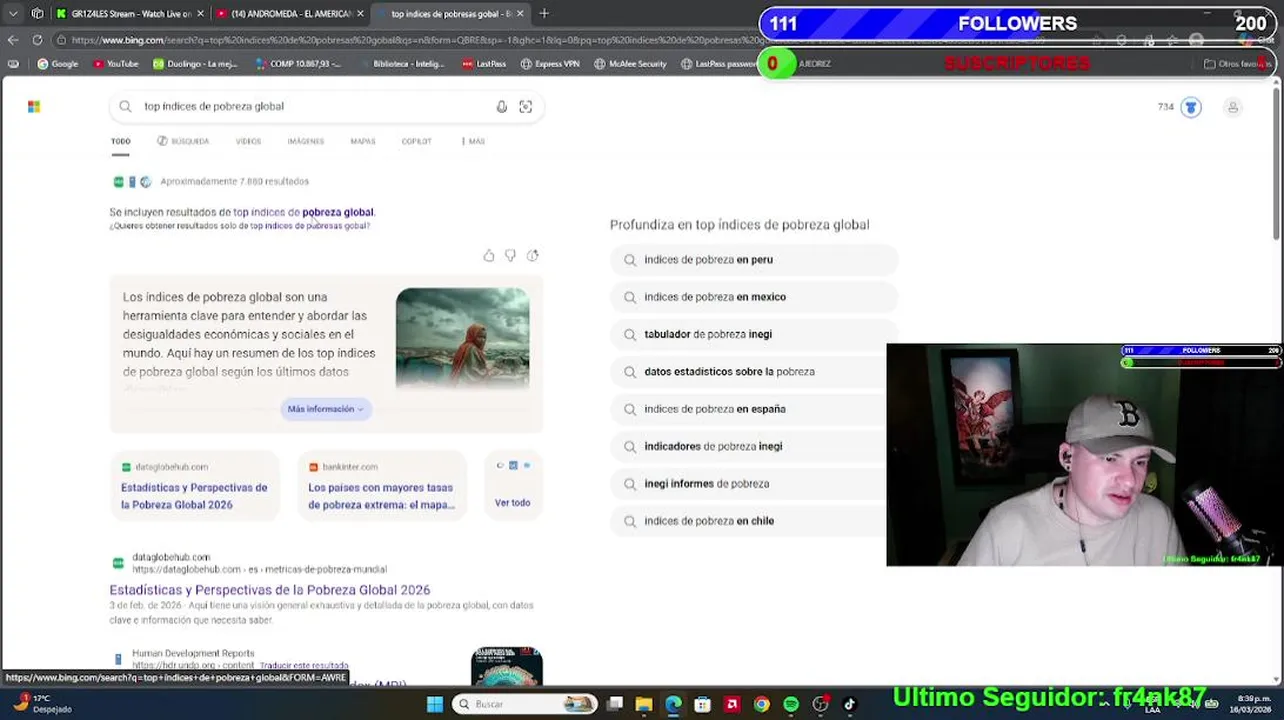Open Spotify from taskbar

(x=791, y=704)
